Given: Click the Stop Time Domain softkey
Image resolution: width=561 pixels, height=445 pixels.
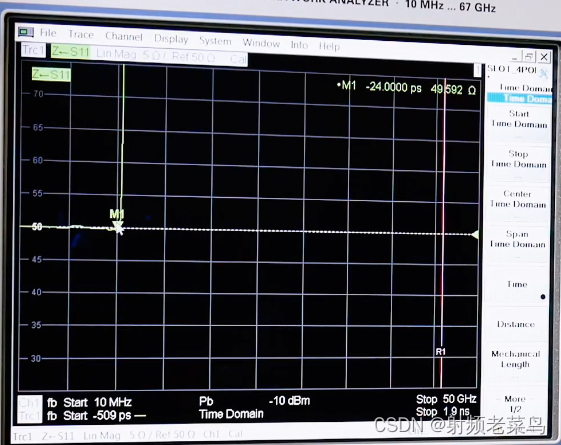Looking at the screenshot, I should click(x=518, y=163).
